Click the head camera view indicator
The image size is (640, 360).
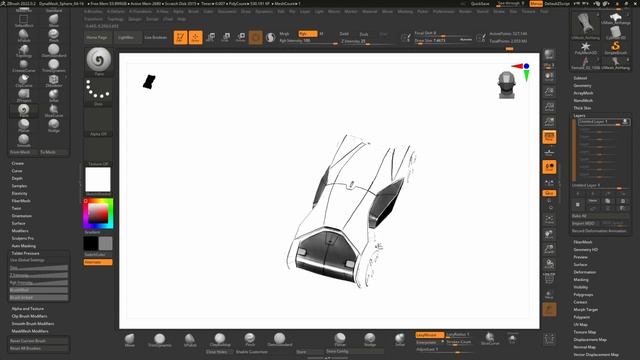tap(507, 85)
